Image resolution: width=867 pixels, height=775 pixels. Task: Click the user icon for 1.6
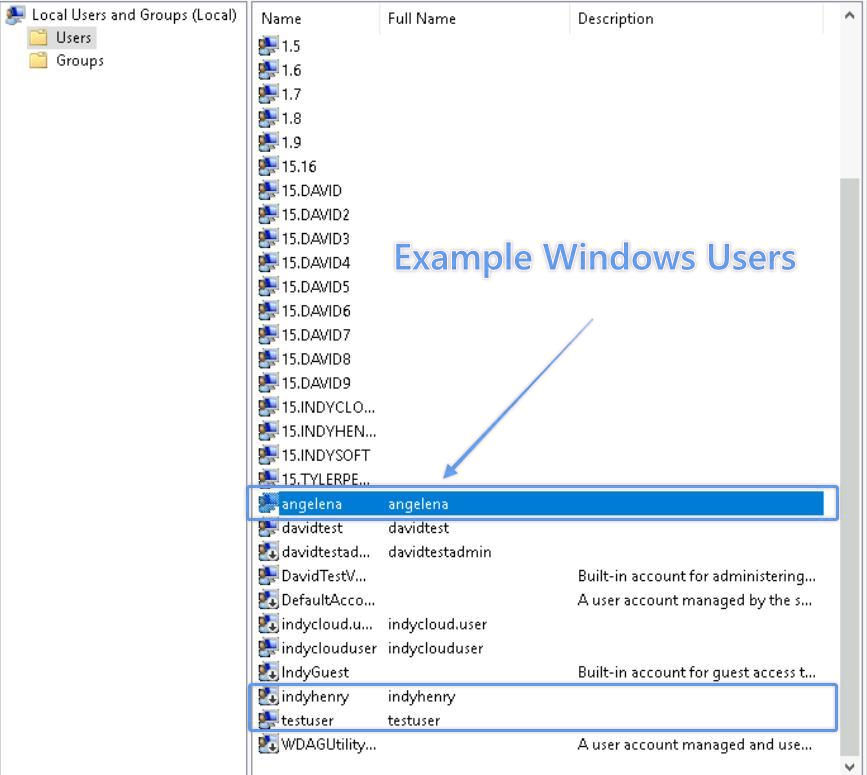[268, 70]
